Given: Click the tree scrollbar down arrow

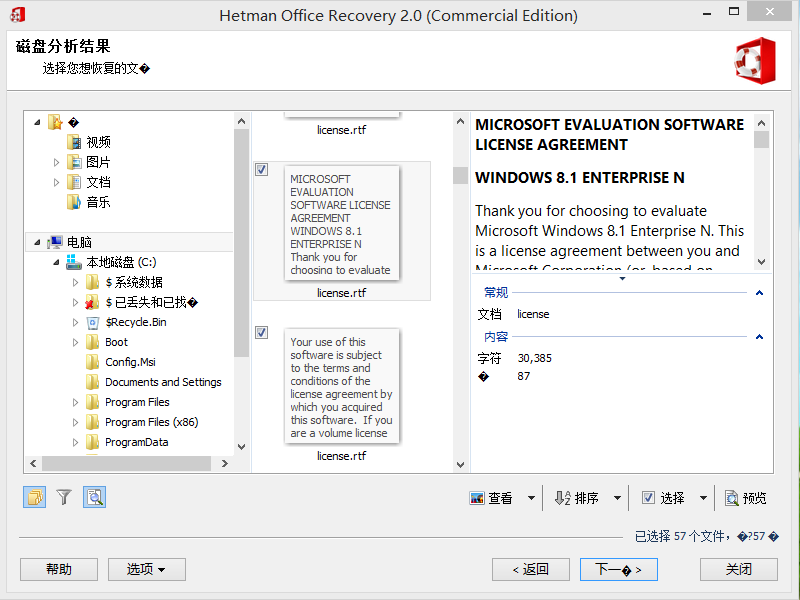Looking at the screenshot, I should tap(241, 447).
